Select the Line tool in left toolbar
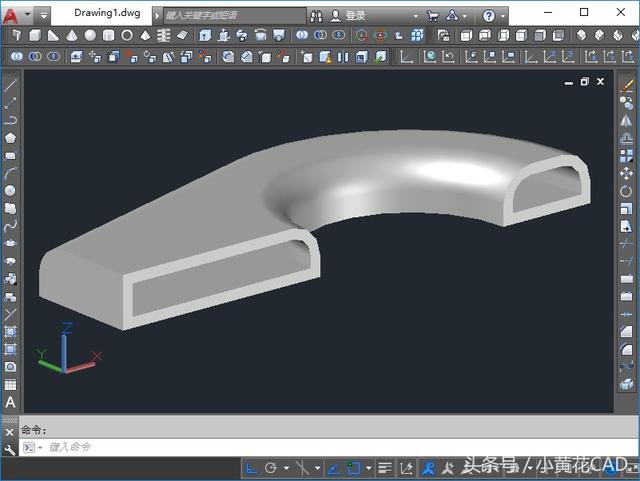This screenshot has height=481, width=640. click(11, 85)
